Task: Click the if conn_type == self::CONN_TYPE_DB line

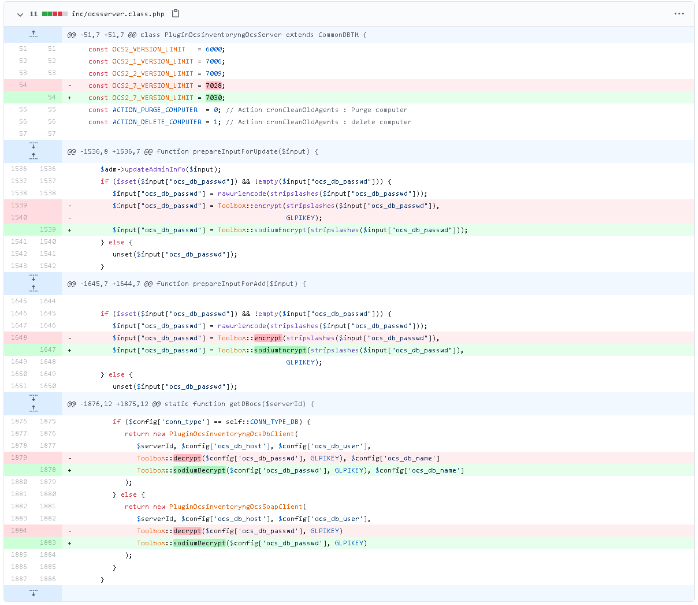Action: click(x=211, y=422)
